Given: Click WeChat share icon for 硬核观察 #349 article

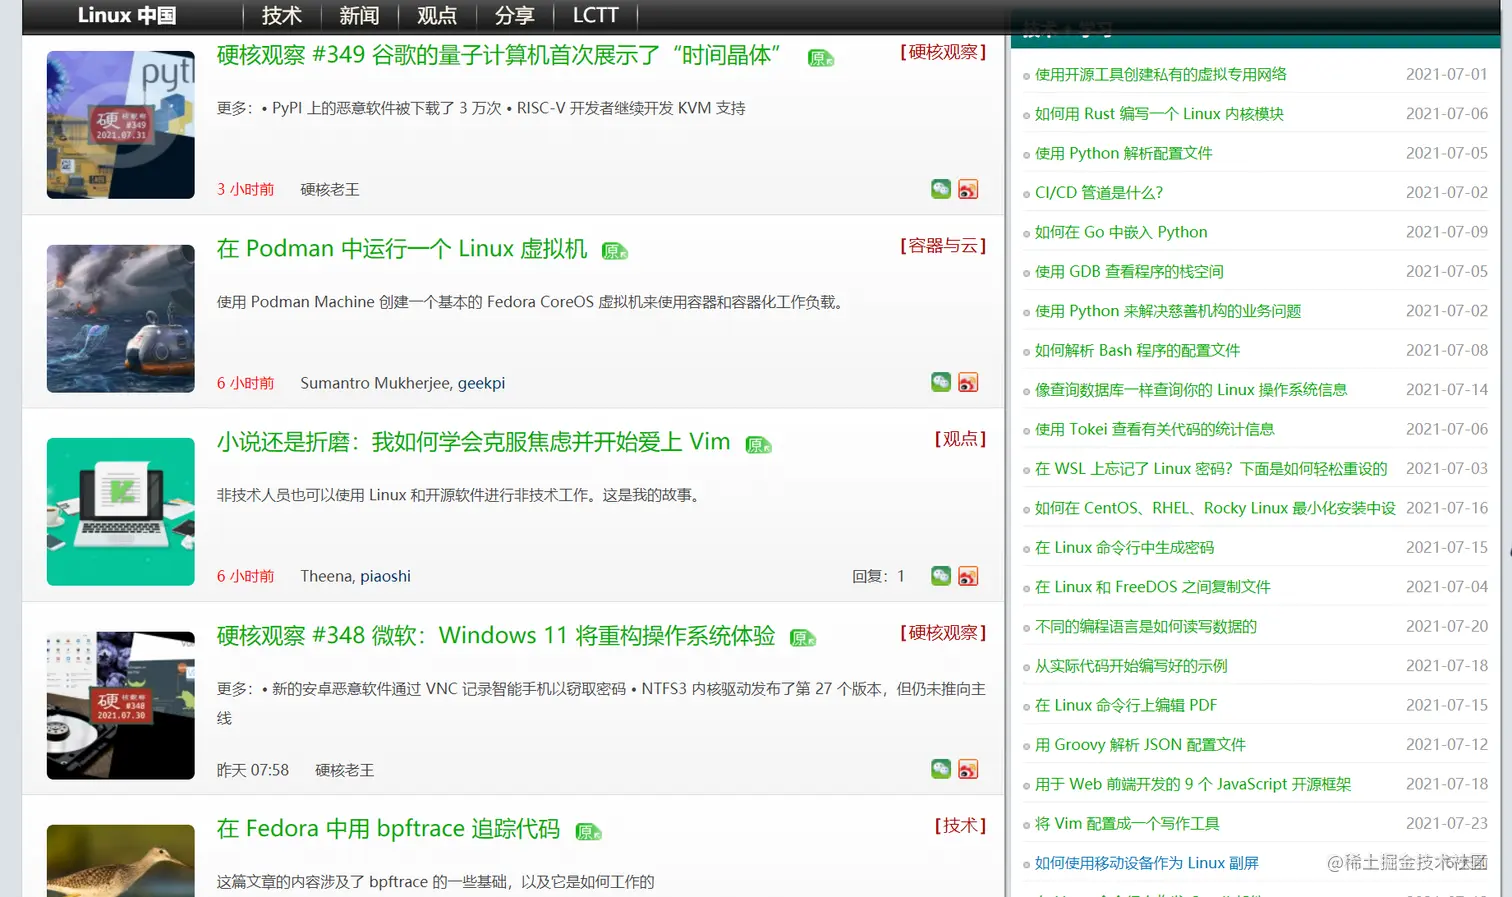Looking at the screenshot, I should click(941, 189).
